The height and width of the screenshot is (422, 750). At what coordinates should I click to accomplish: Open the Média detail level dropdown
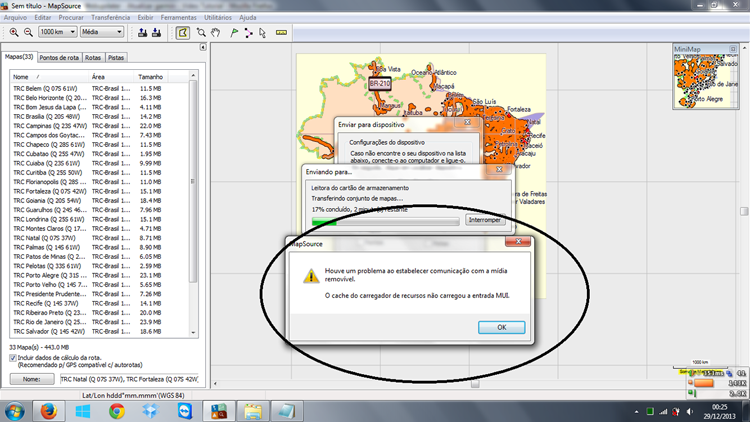(x=102, y=32)
